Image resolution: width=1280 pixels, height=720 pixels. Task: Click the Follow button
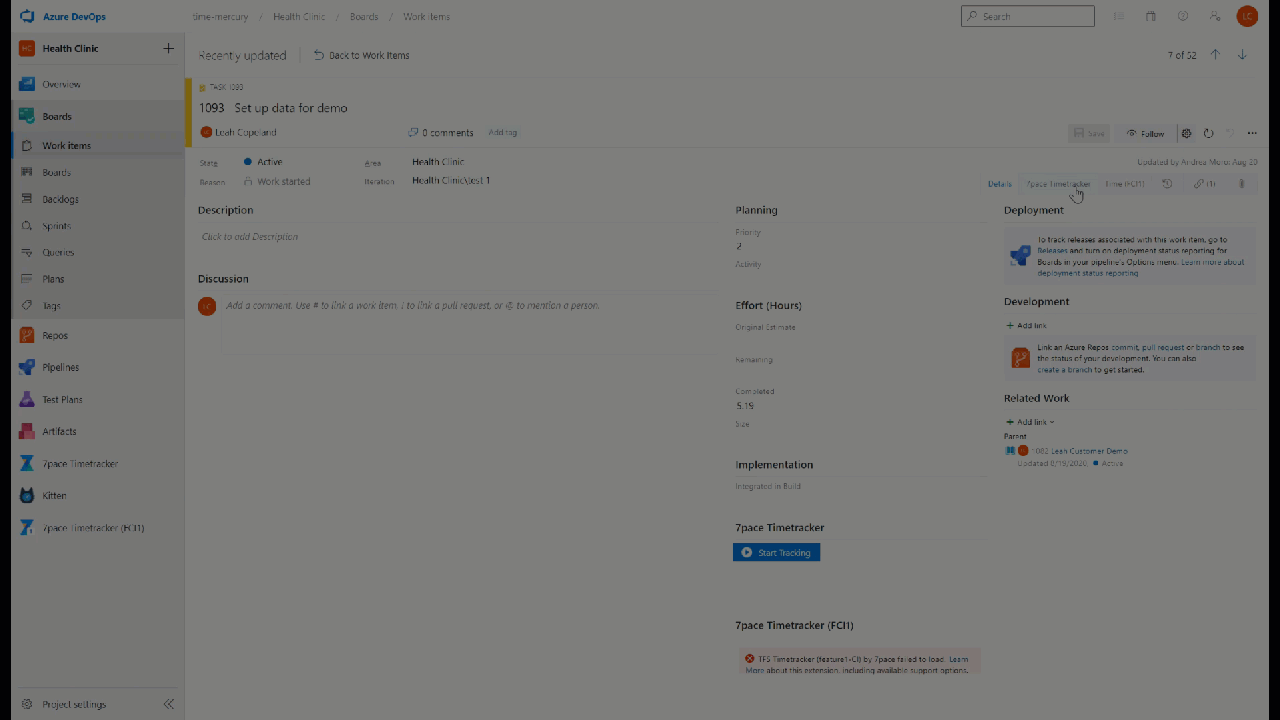point(1144,133)
